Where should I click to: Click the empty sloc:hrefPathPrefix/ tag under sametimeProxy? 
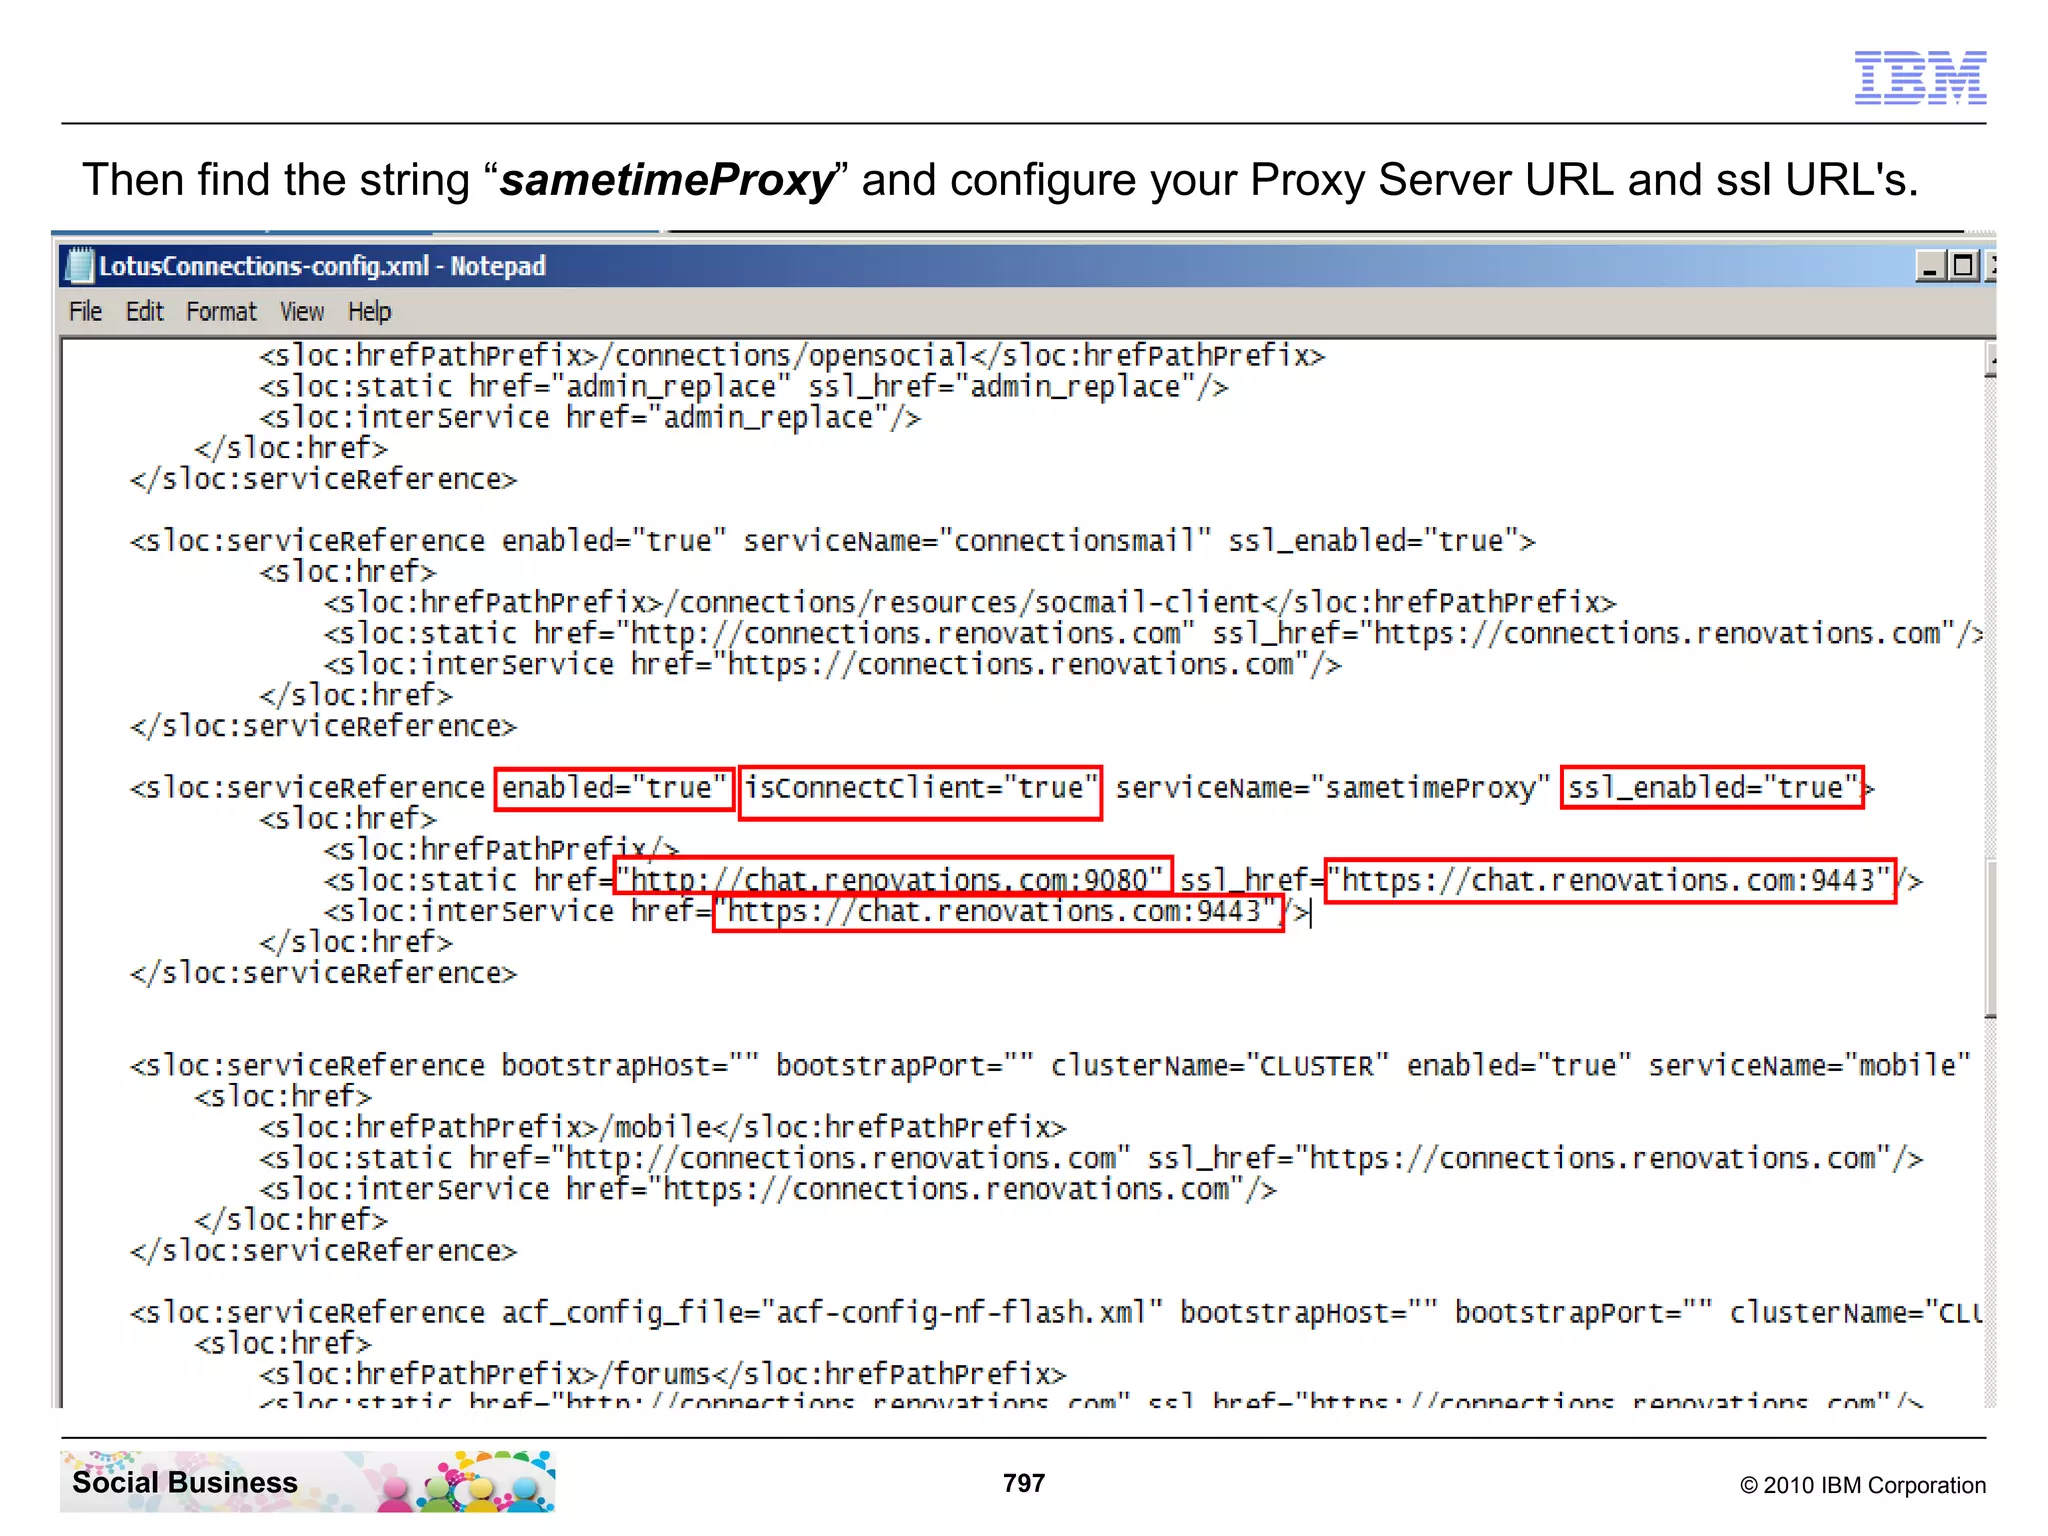(x=501, y=849)
